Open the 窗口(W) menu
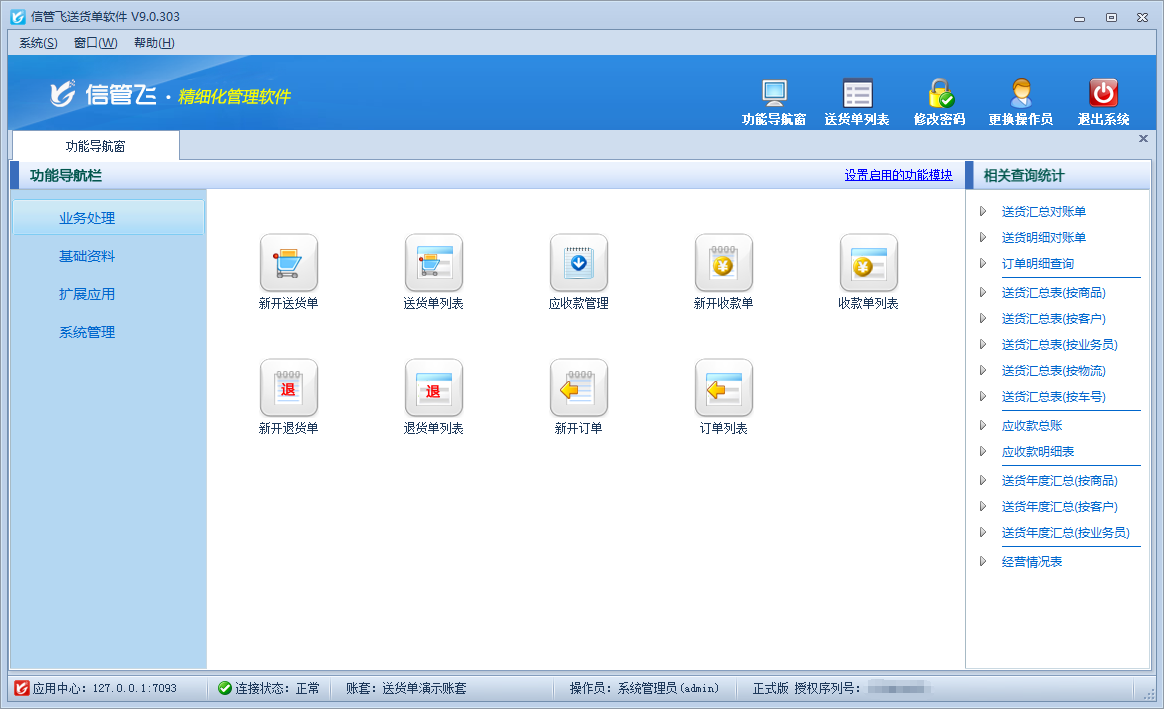Screen dimensions: 1164x709 tap(96, 43)
